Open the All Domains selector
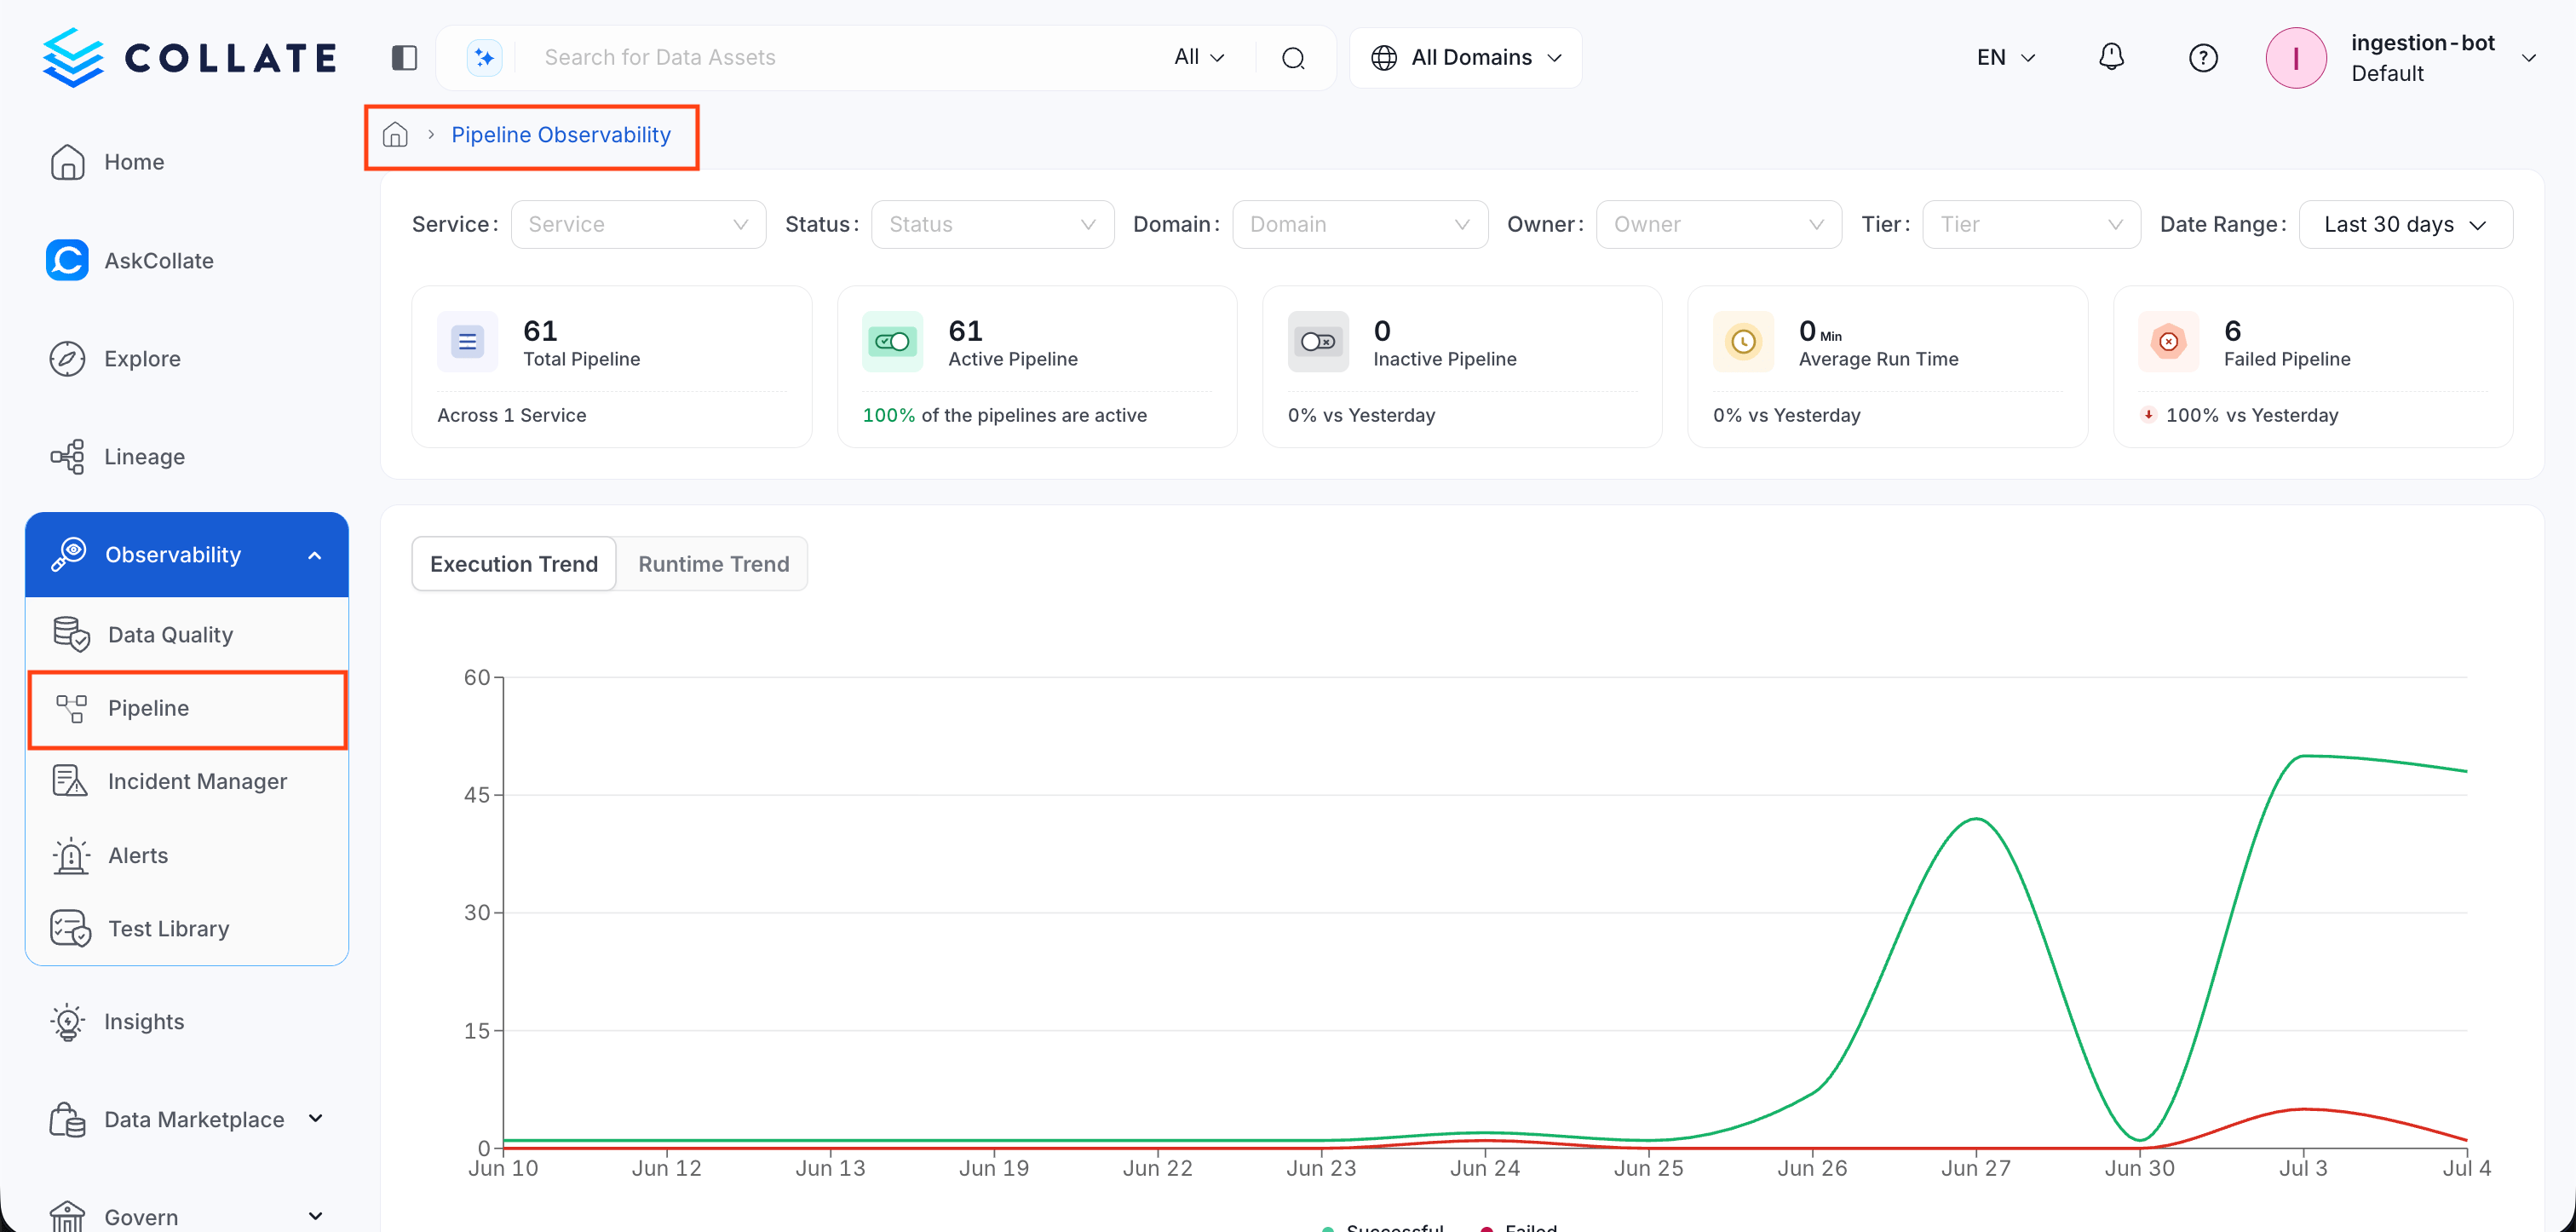 pyautogui.click(x=1465, y=58)
